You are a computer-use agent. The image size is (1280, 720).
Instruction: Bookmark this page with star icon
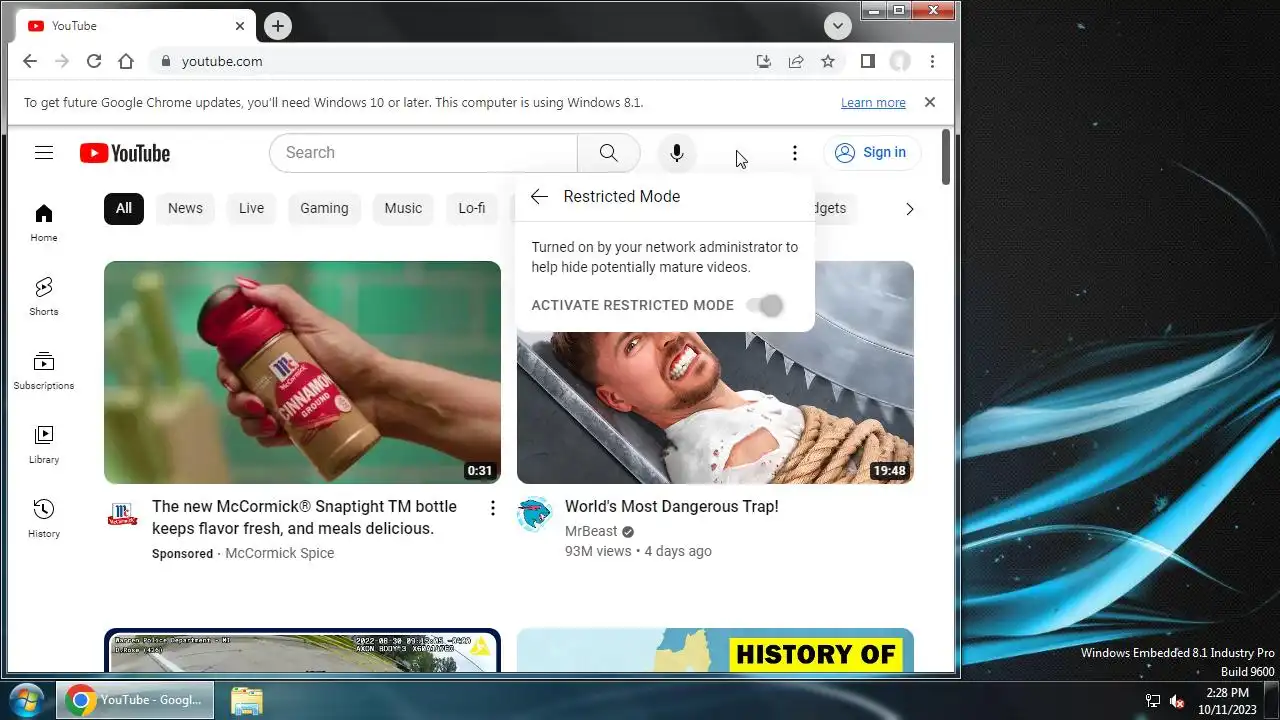[828, 61]
